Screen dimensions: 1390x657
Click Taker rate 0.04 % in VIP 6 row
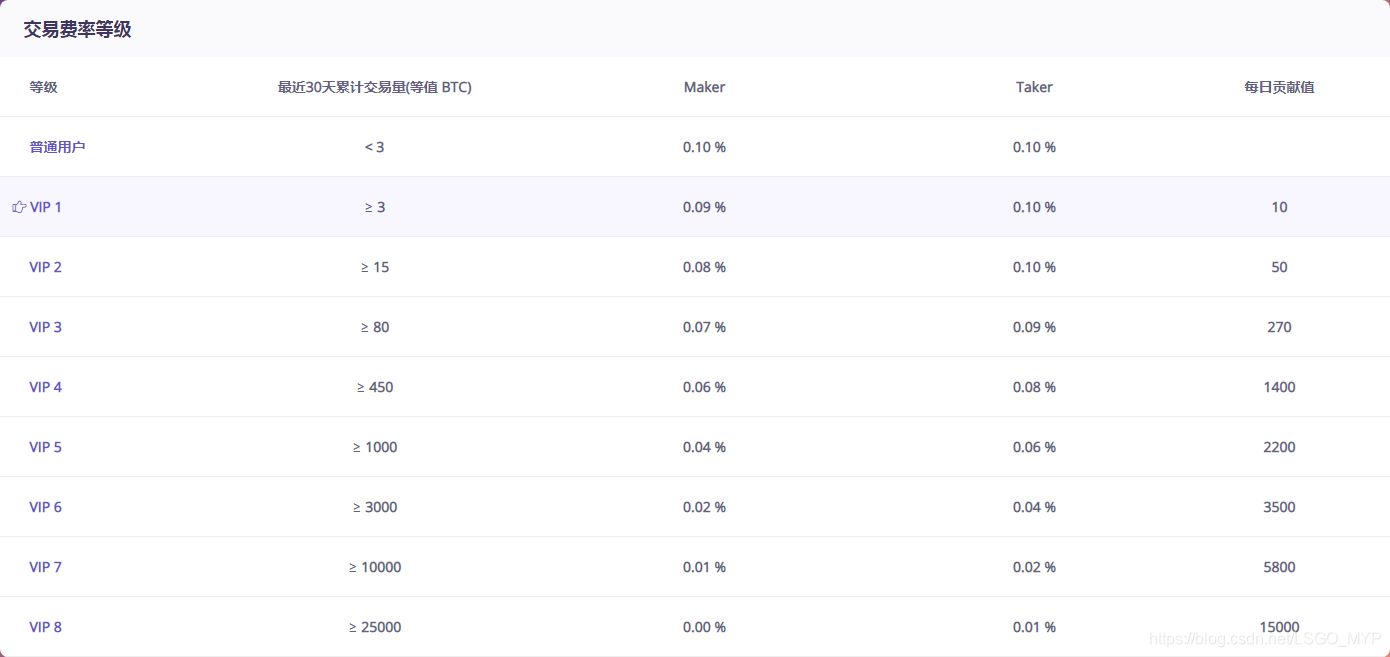(x=1034, y=507)
